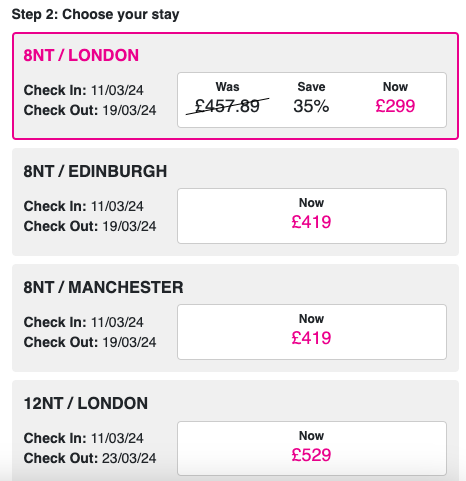This screenshot has height=481, width=466.
Task: Click the Step 2: Choose your stay title
Action: pyautogui.click(x=95, y=14)
